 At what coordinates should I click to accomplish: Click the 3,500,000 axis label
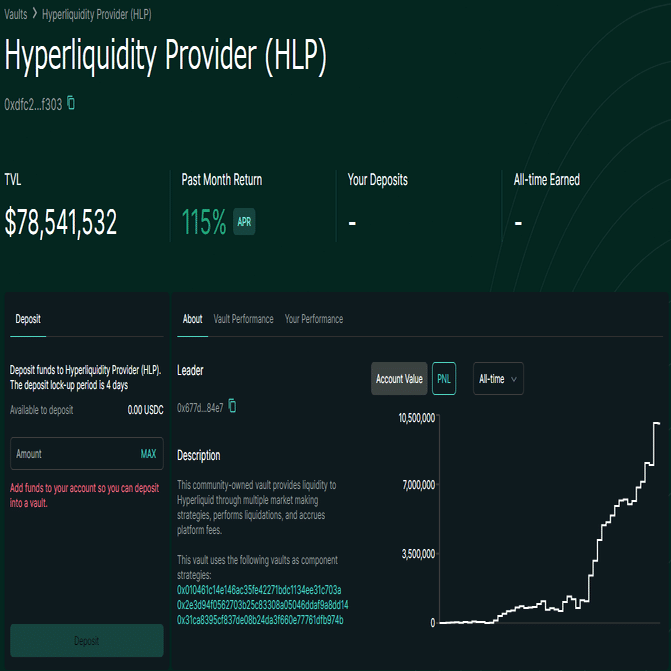pyautogui.click(x=418, y=554)
